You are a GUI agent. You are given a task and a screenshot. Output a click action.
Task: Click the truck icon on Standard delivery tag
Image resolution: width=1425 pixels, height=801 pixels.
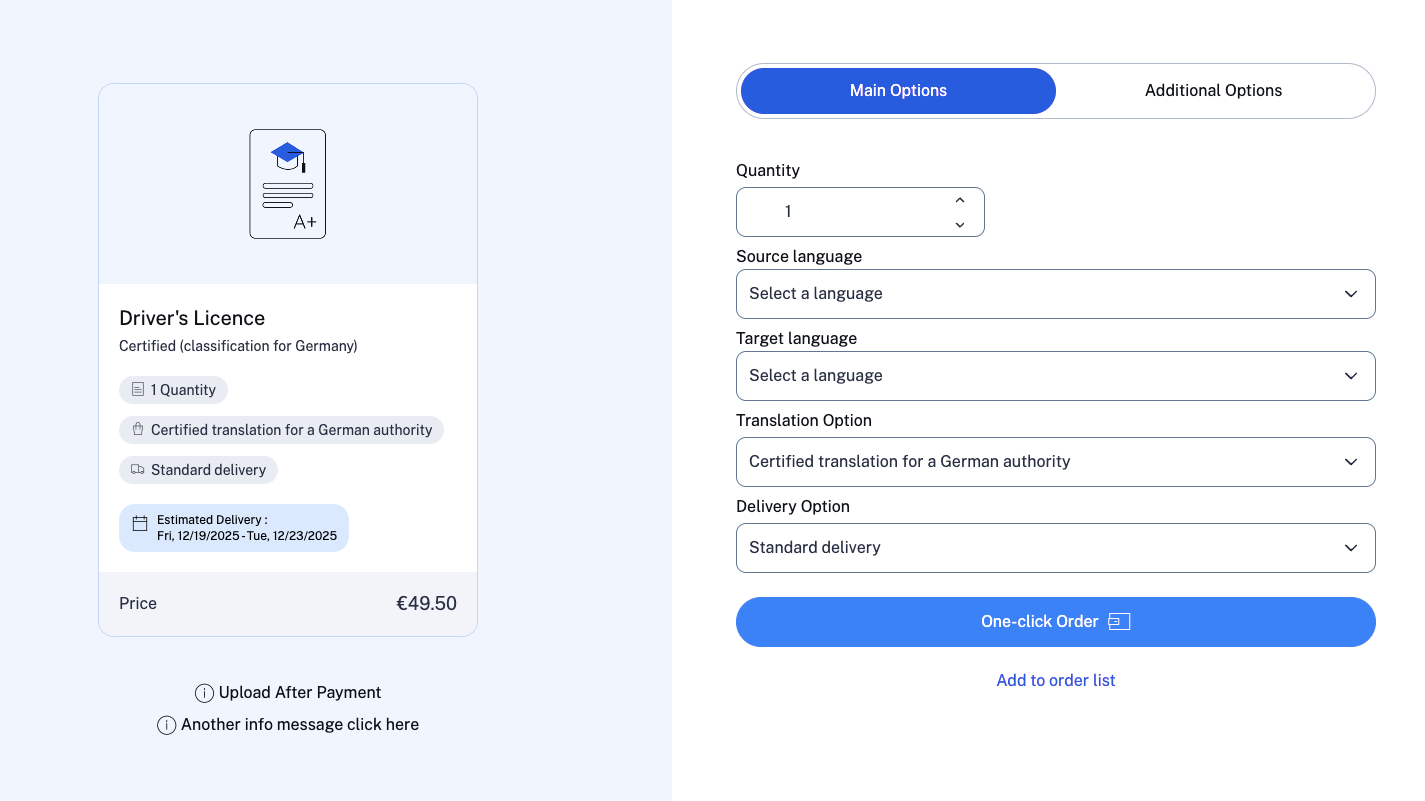(138, 469)
